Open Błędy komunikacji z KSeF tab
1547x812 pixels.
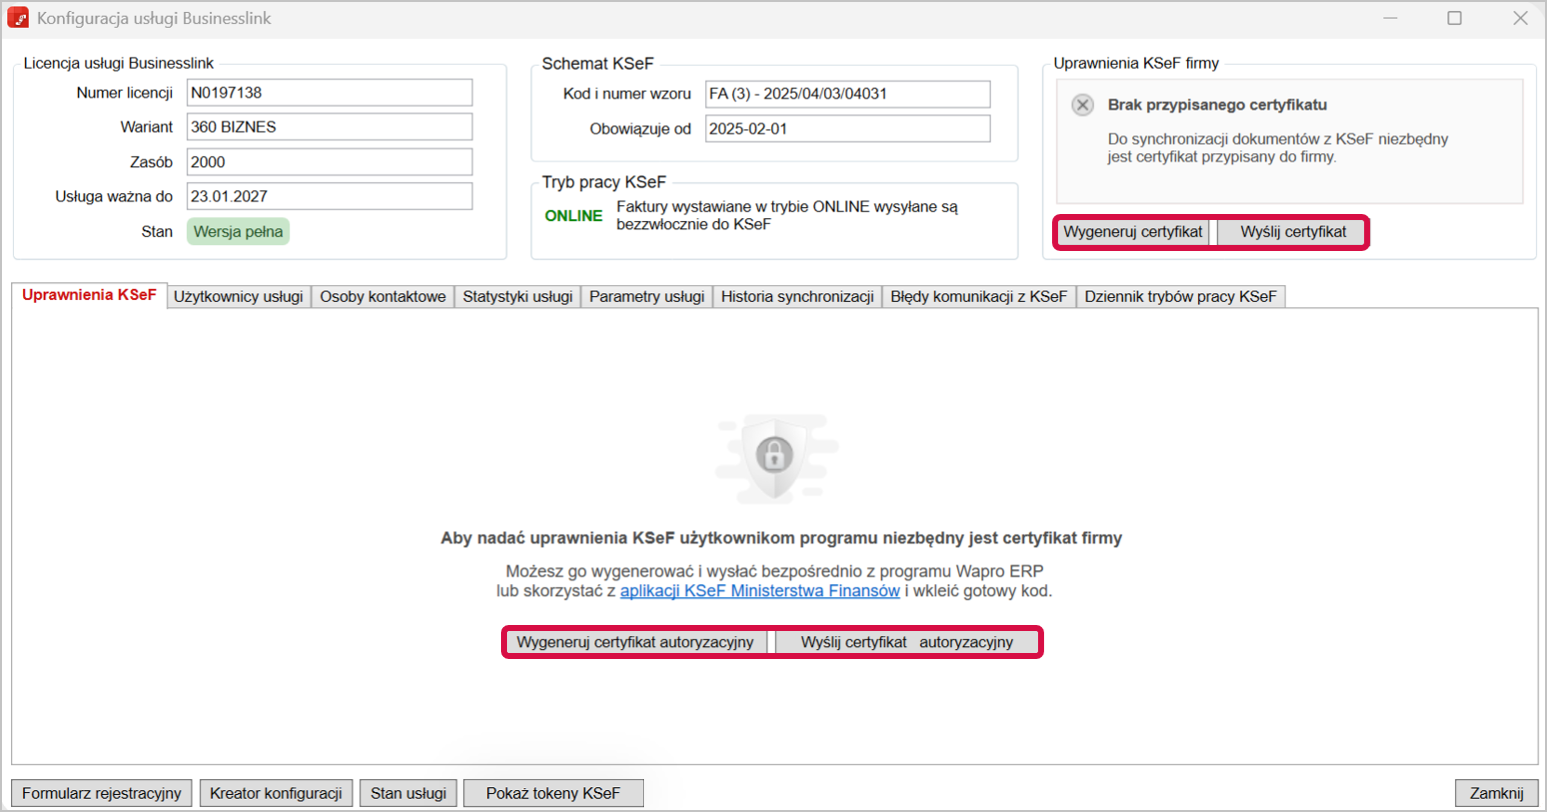click(x=978, y=296)
